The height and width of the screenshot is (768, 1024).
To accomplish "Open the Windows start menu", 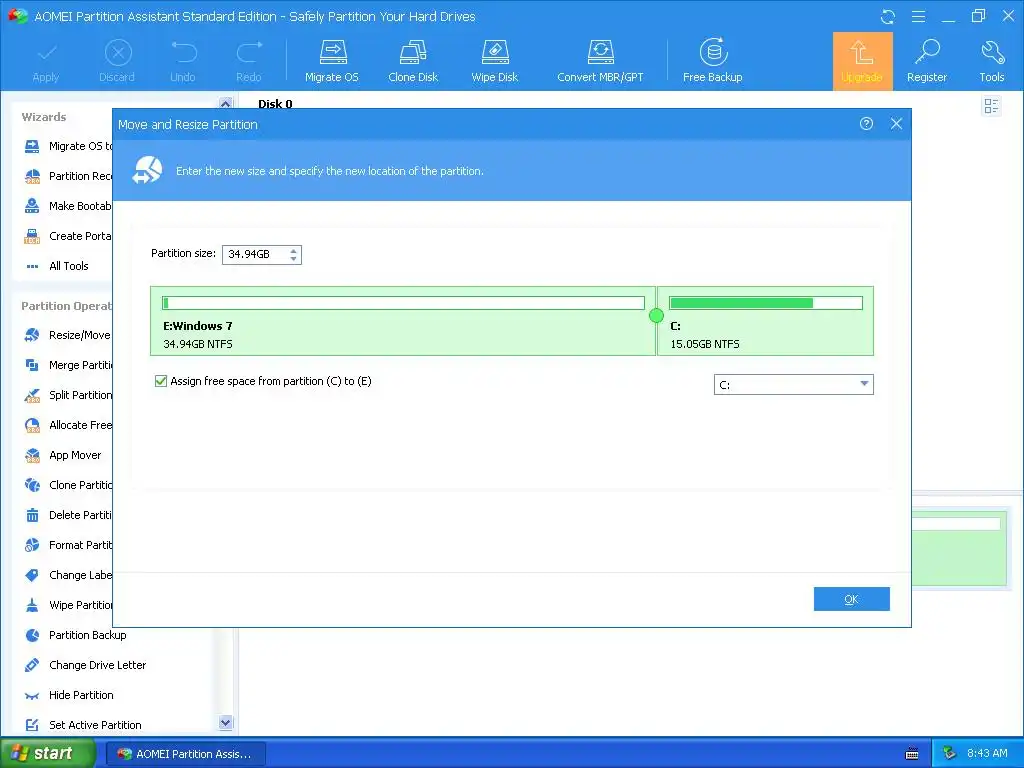I will pos(48,754).
